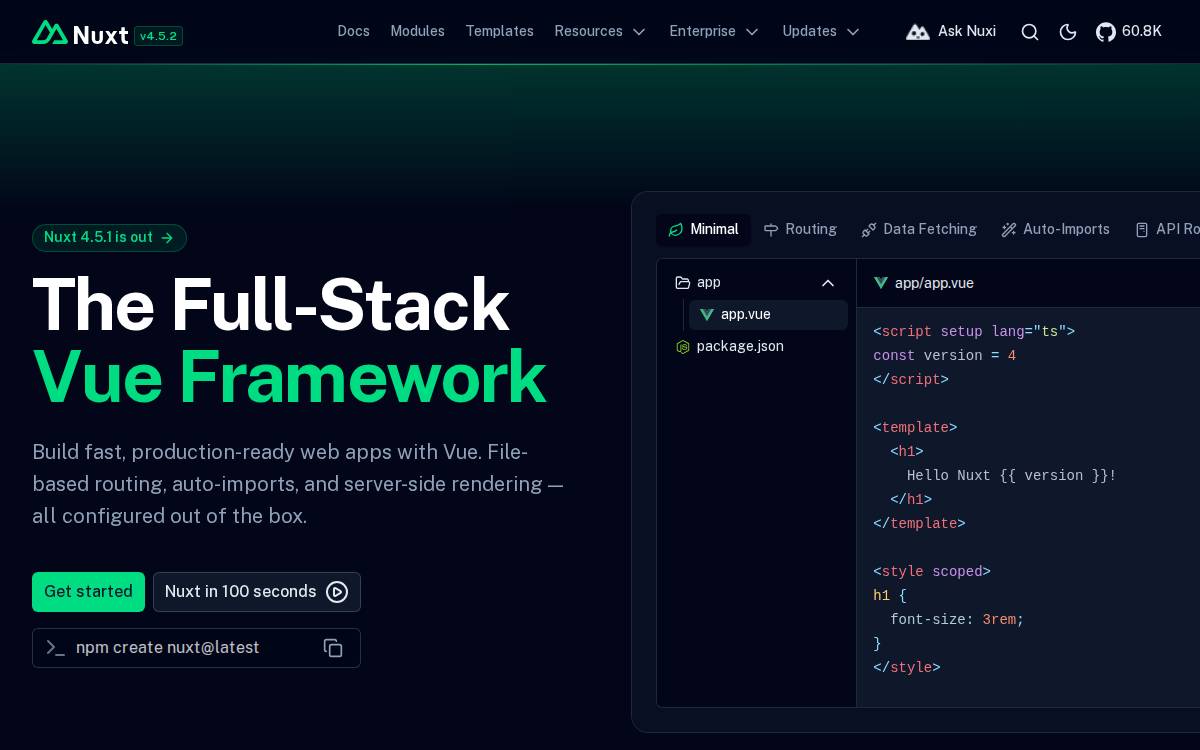Switch to the Auto-Imports tab

1055,230
